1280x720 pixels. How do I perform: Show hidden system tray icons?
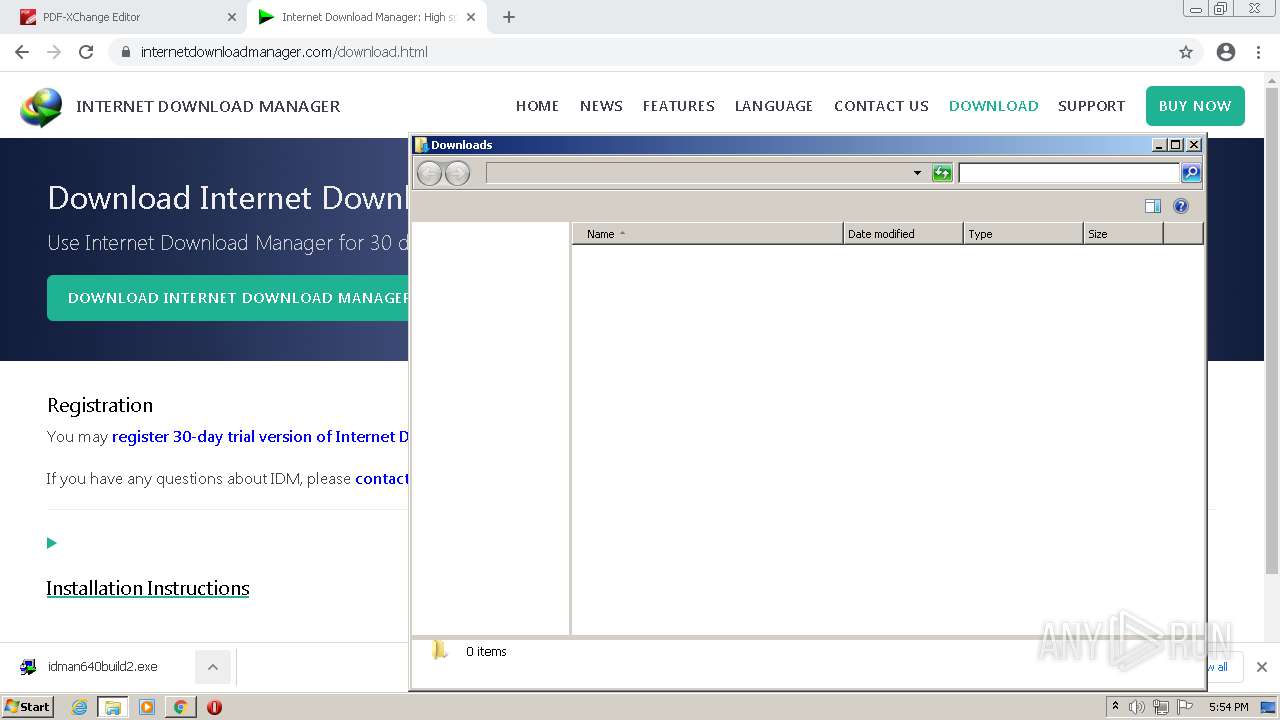(1115, 707)
